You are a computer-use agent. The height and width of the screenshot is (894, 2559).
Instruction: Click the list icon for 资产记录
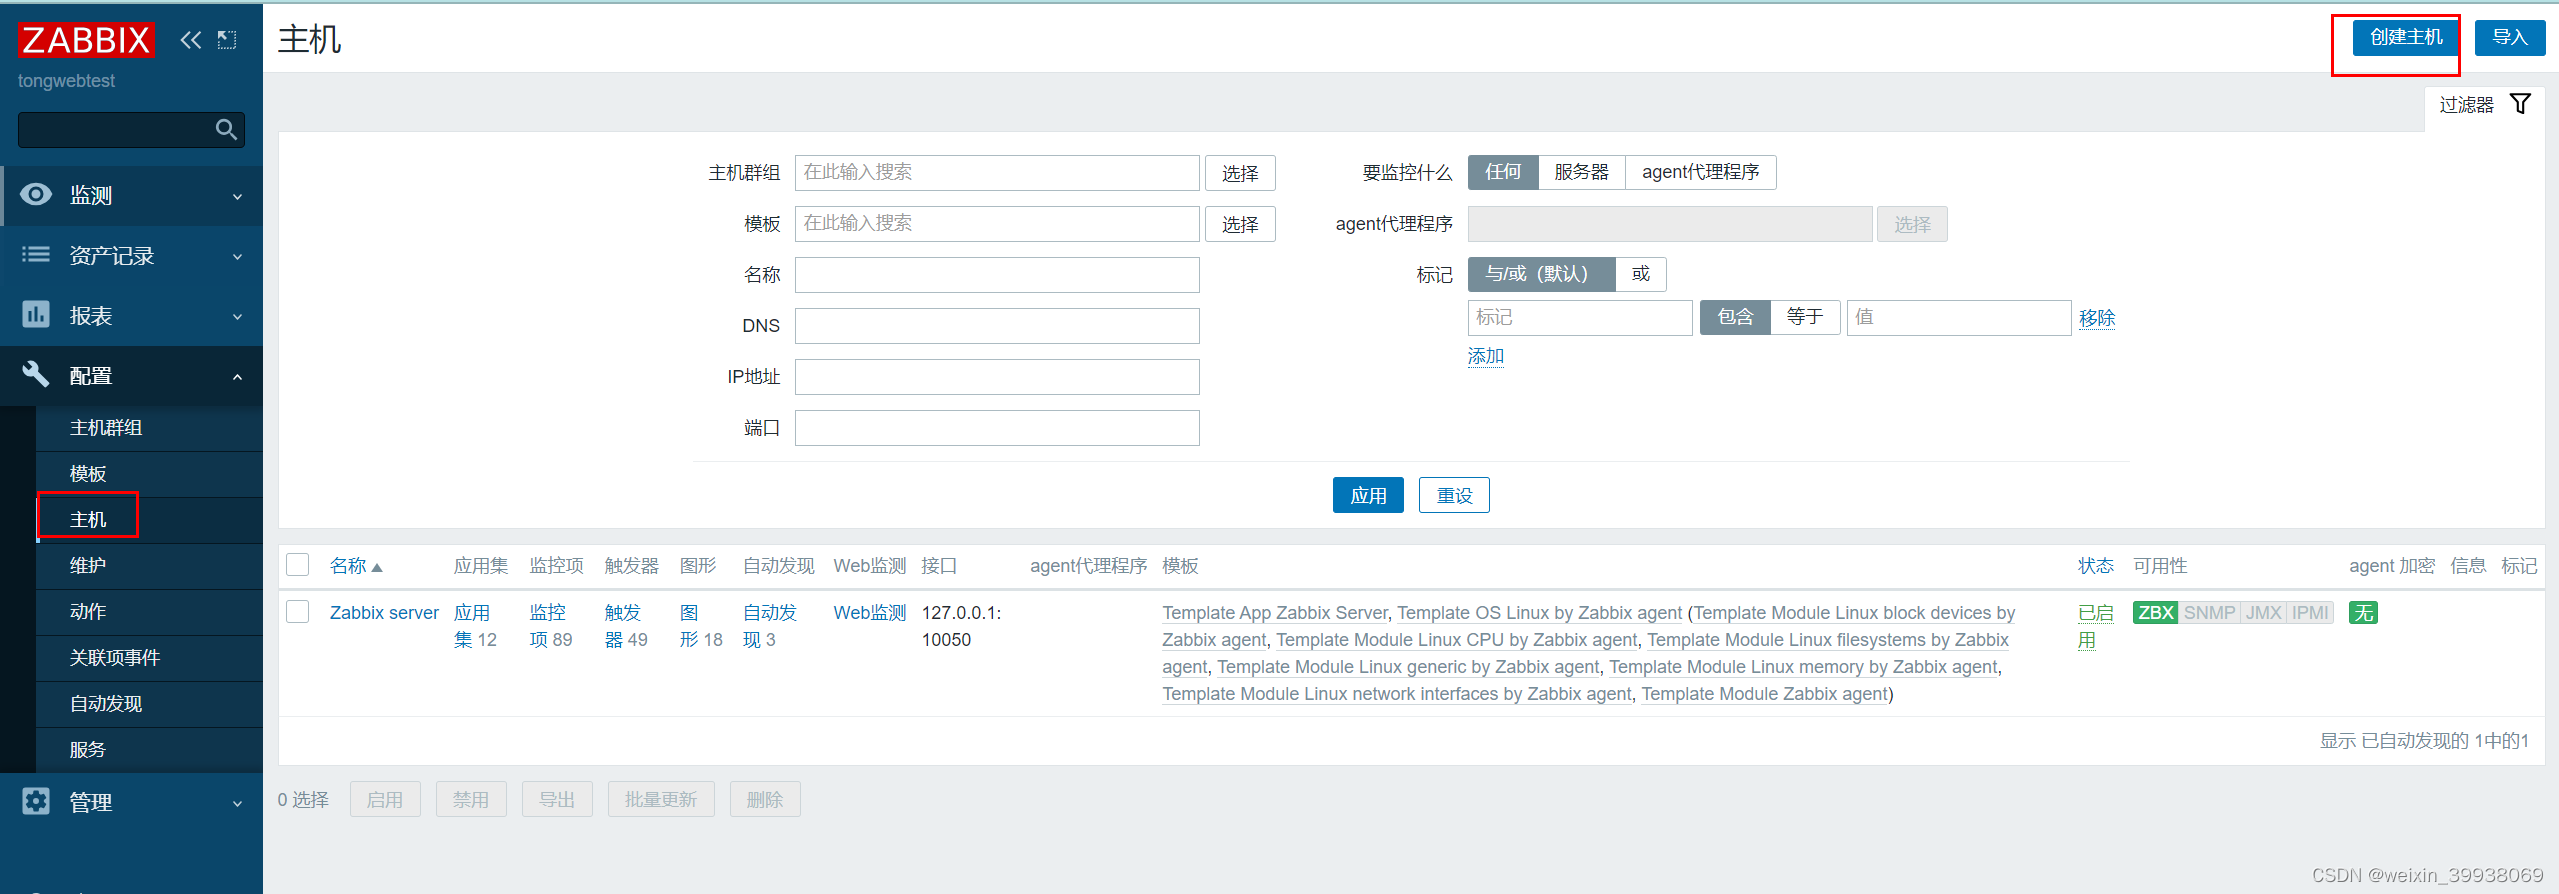[x=36, y=254]
